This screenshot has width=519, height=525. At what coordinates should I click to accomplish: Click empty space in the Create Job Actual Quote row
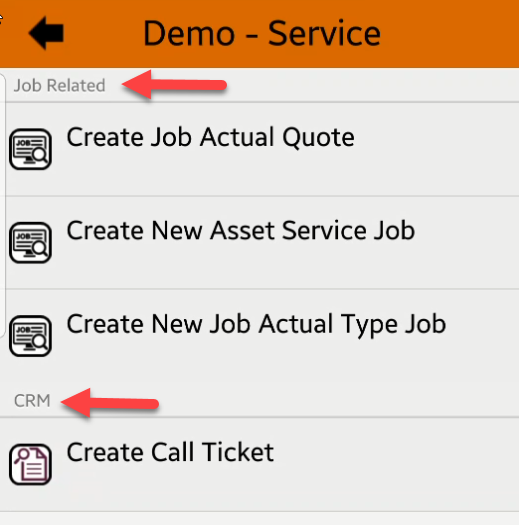tap(435, 149)
